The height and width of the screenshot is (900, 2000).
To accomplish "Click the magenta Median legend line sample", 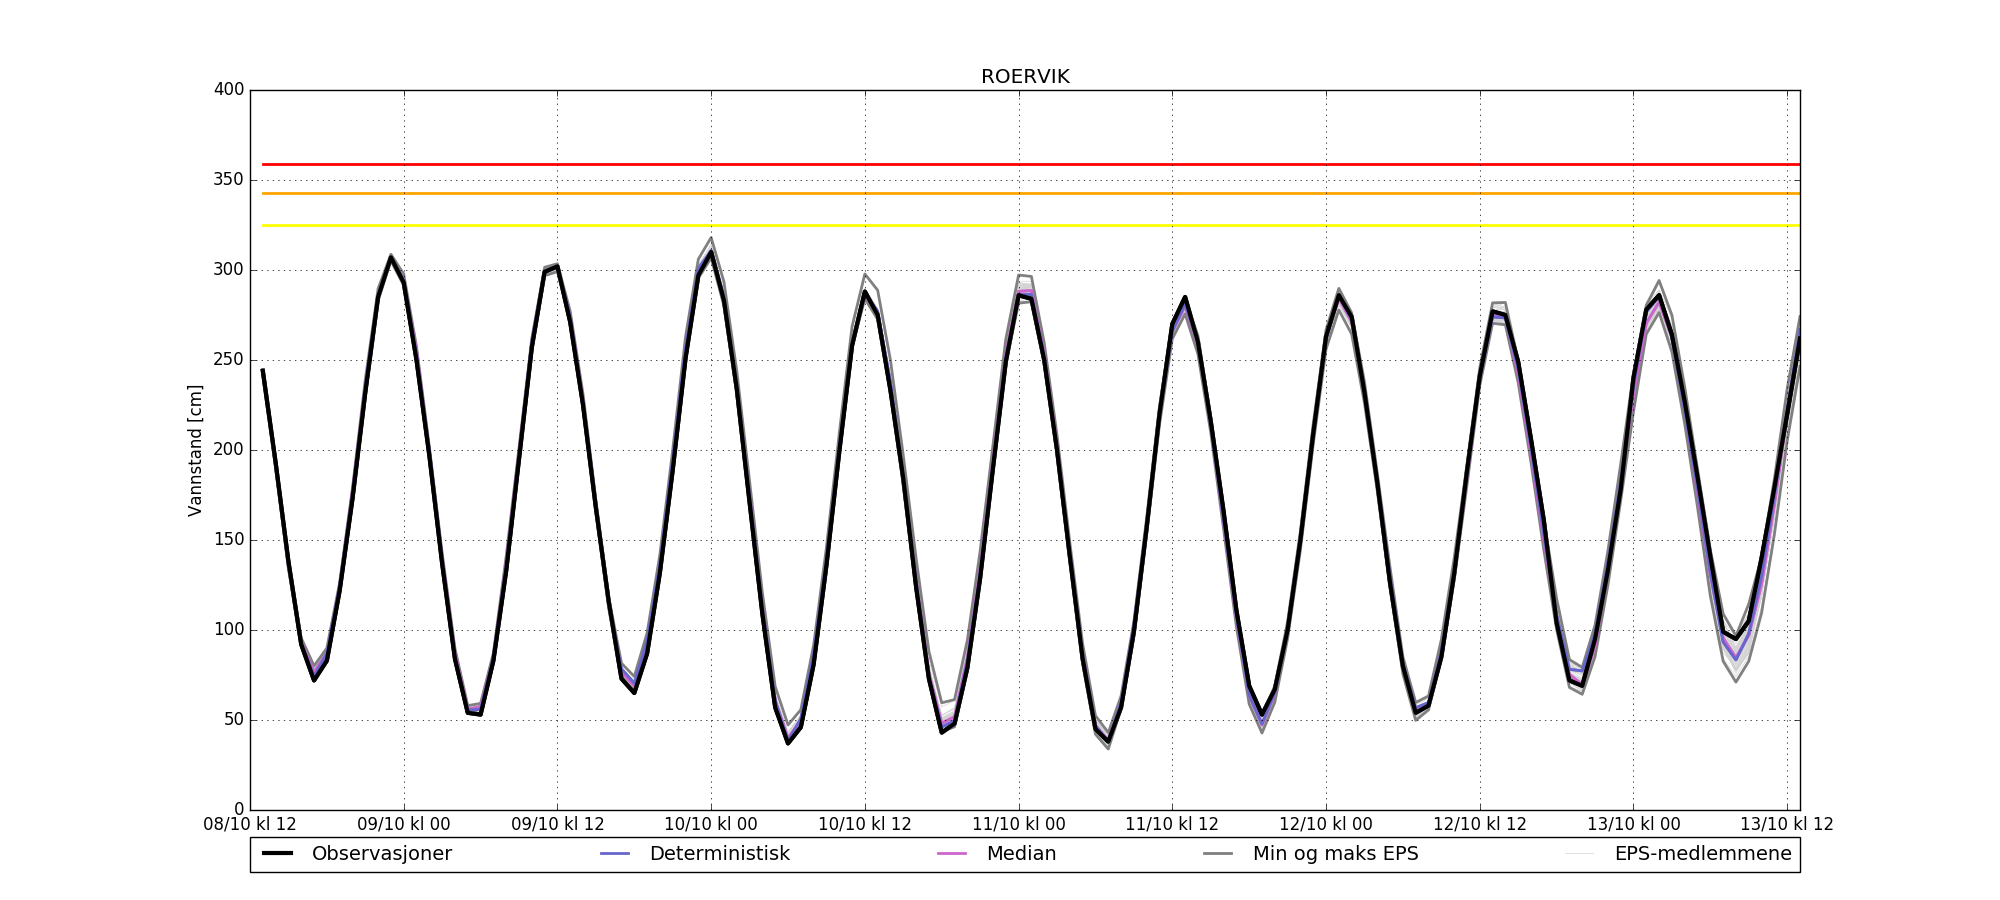I will point(952,854).
